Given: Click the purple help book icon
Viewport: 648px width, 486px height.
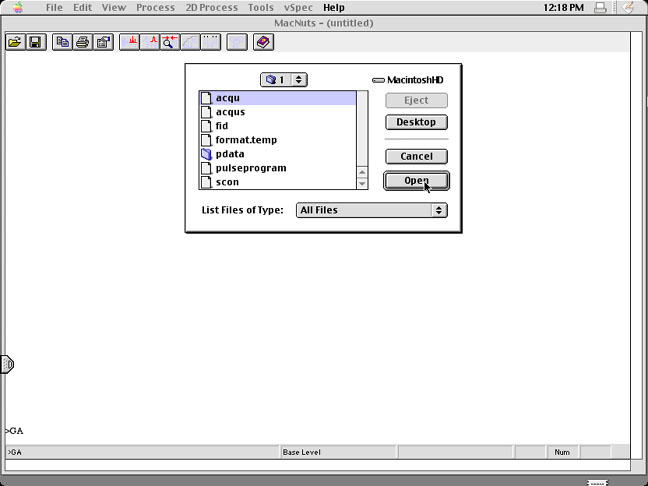Looking at the screenshot, I should (264, 42).
